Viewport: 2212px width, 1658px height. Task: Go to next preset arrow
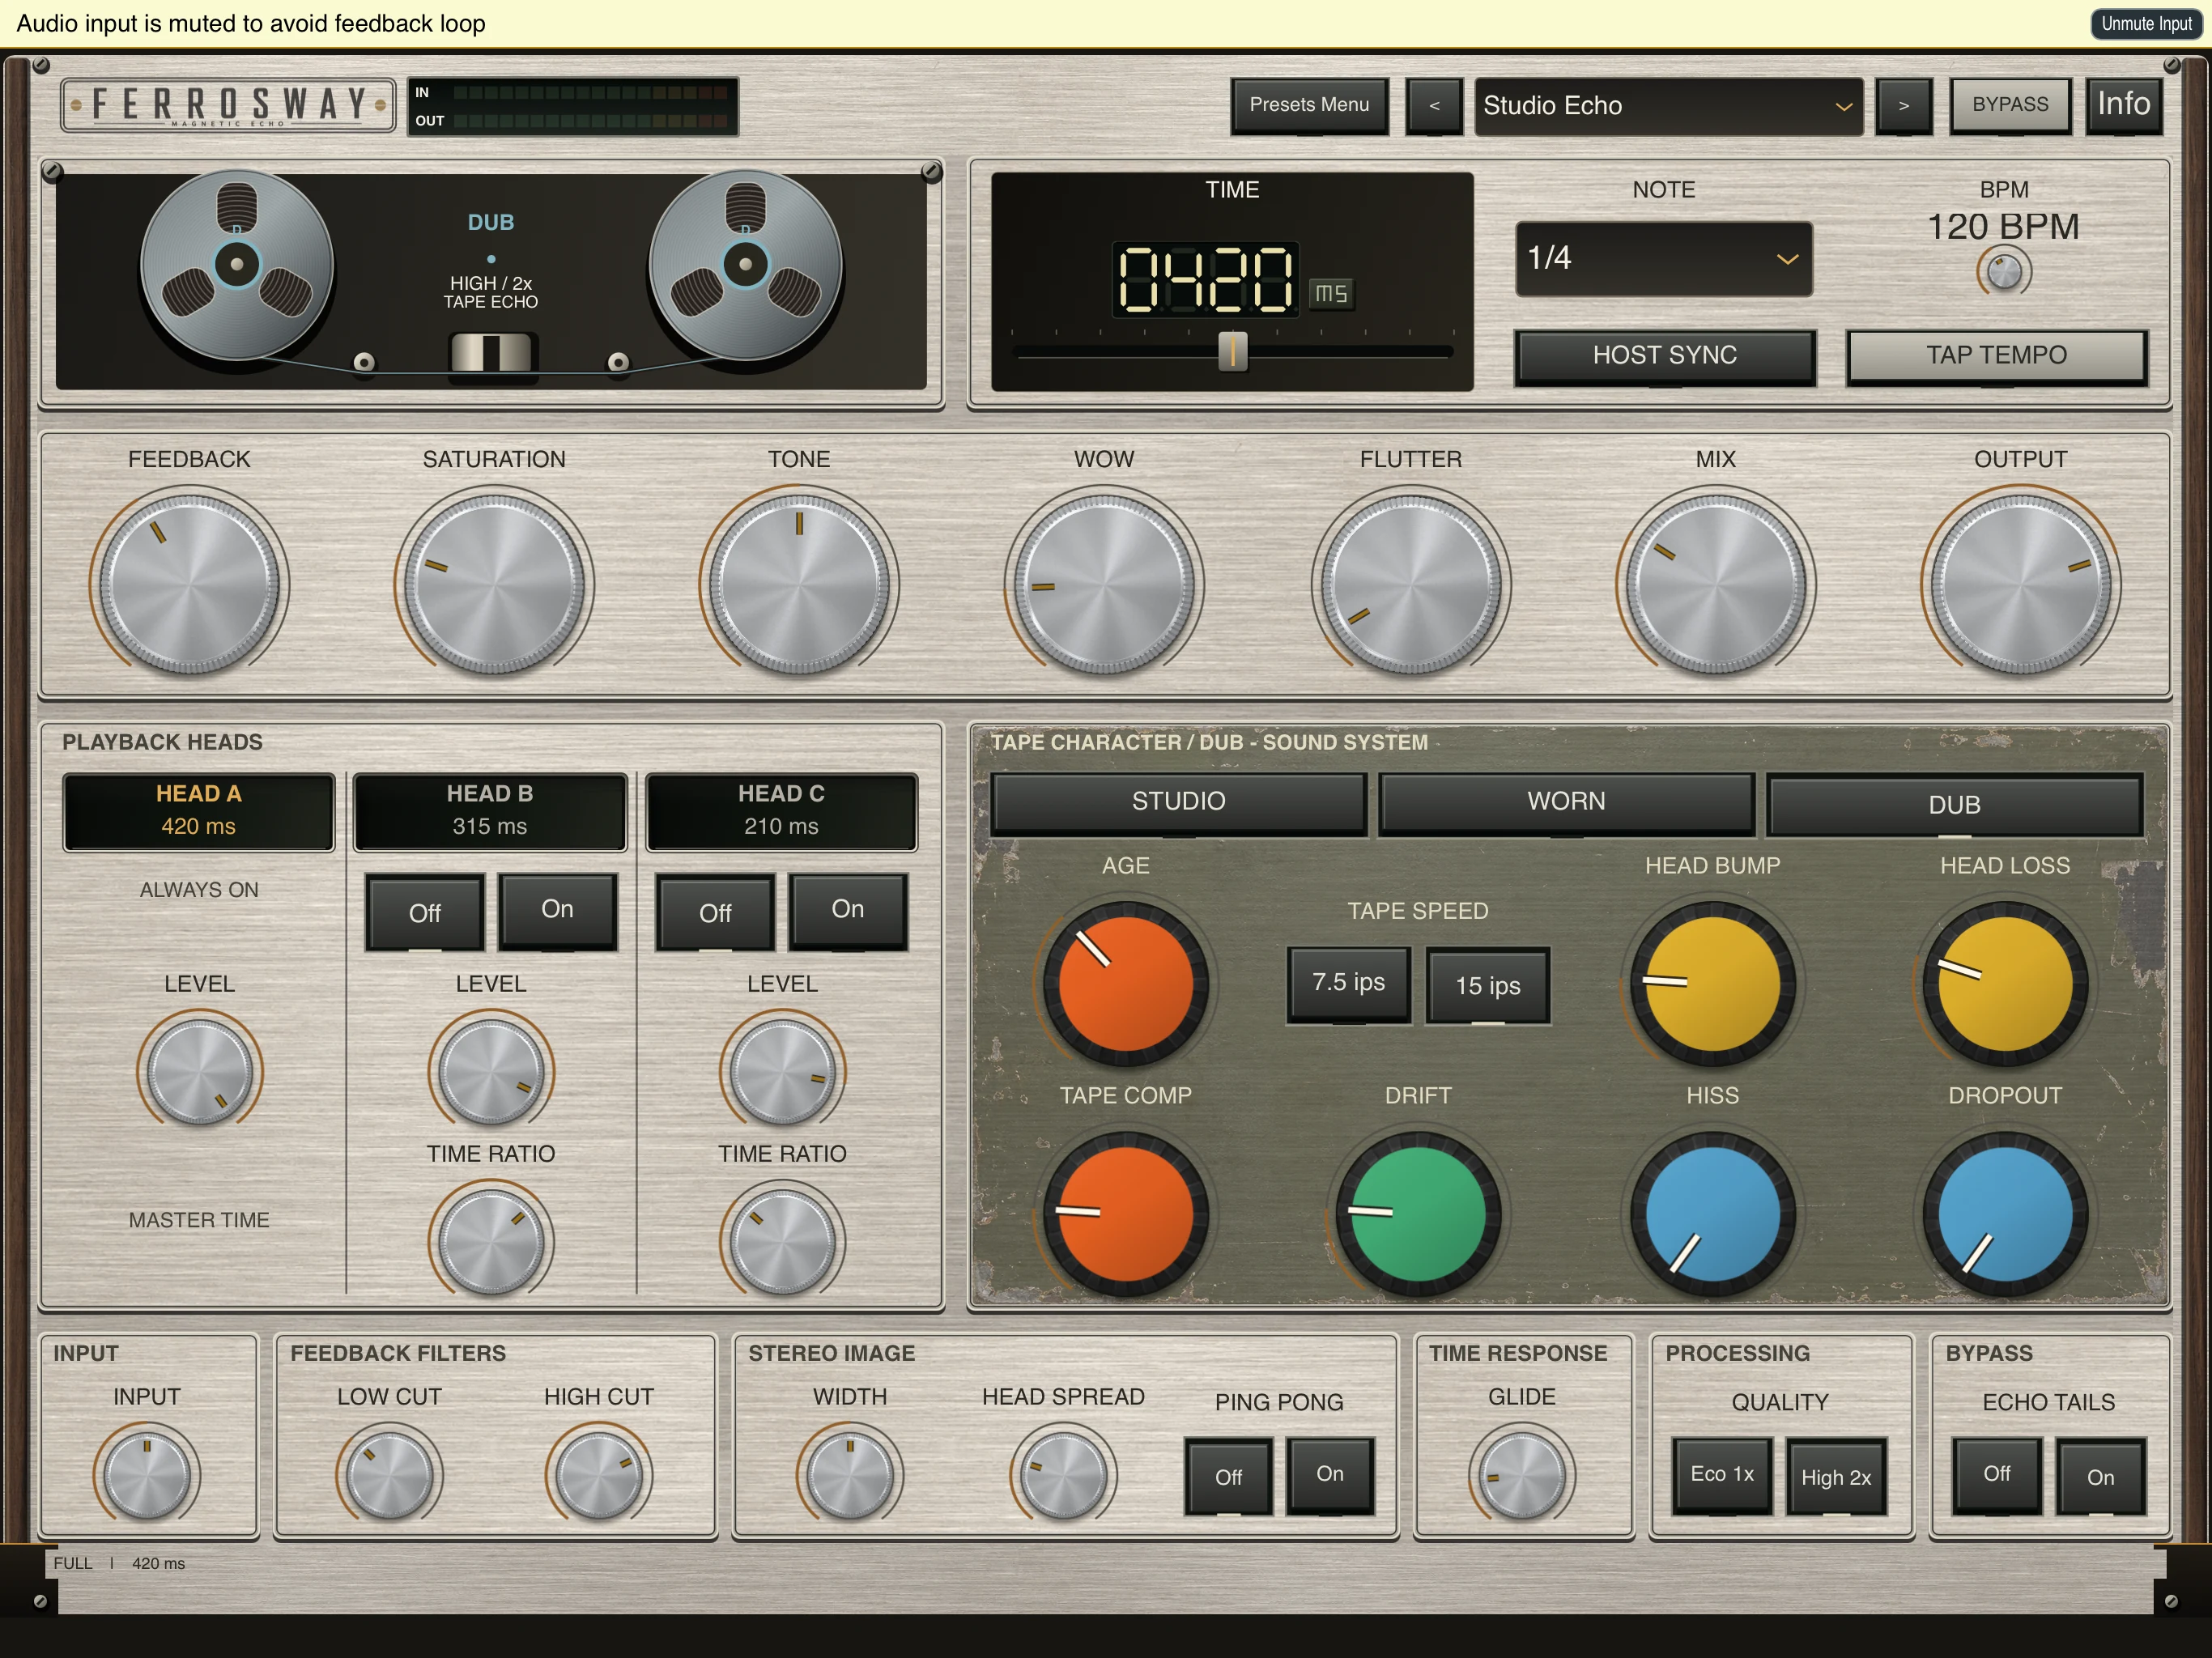pos(1903,106)
